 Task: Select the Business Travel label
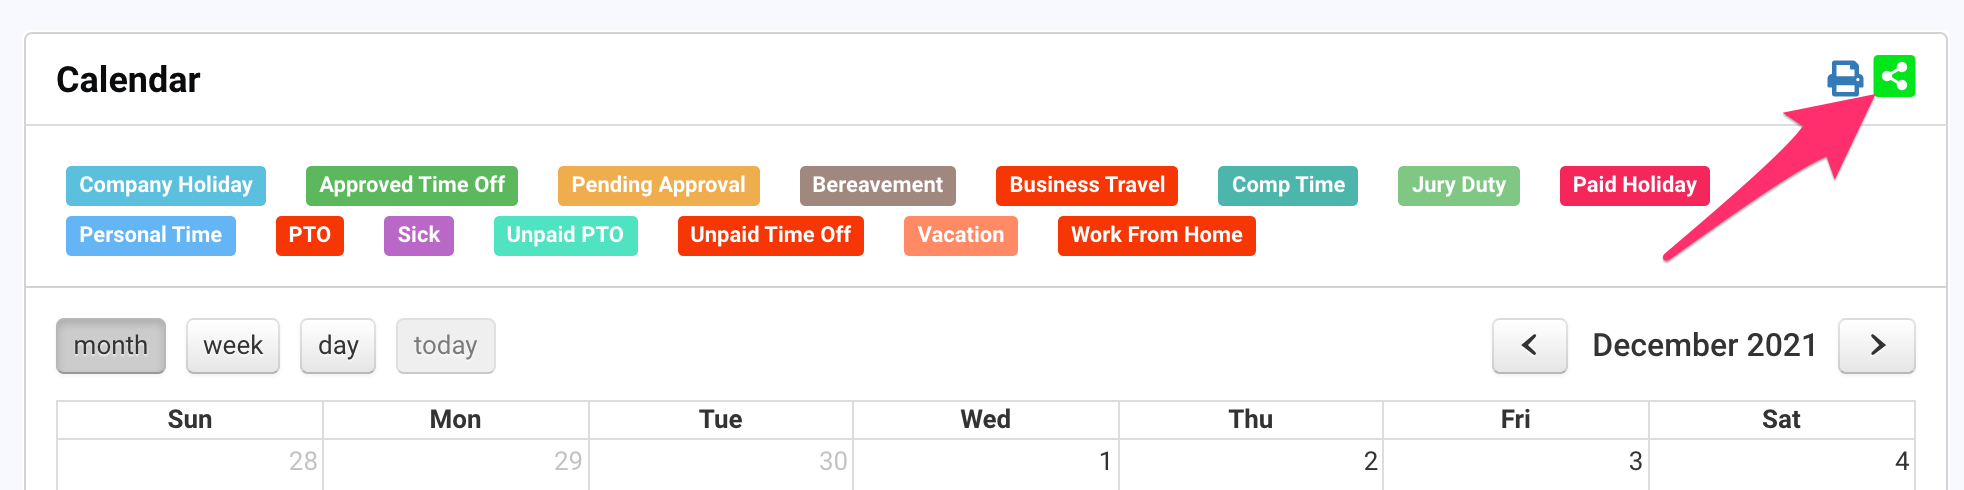(x=1087, y=186)
